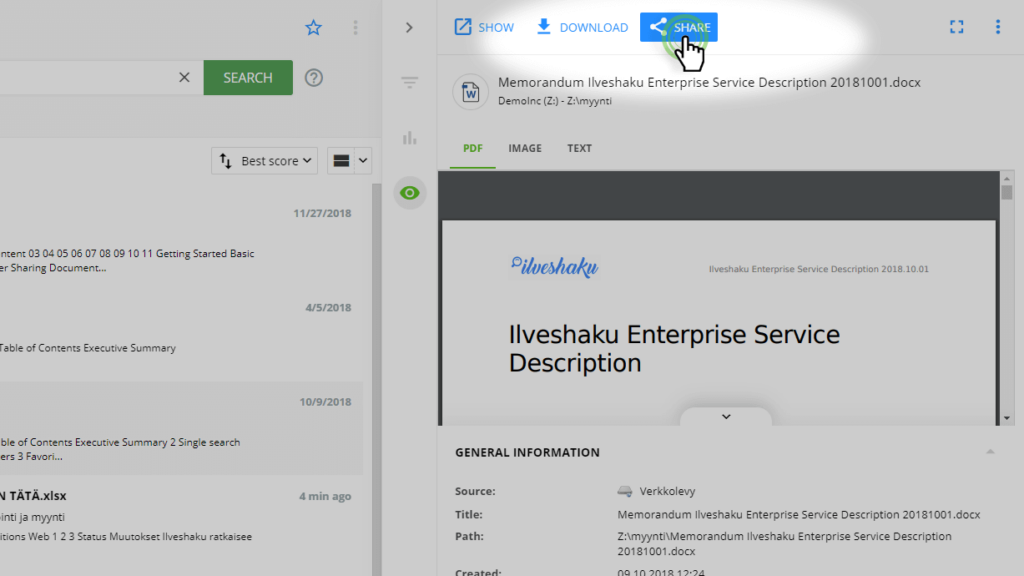Open the preview pane three-dot menu
This screenshot has height=576, width=1024.
pyautogui.click(x=997, y=27)
